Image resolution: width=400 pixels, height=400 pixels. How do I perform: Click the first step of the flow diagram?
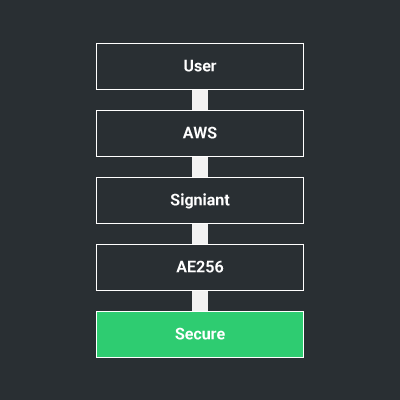click(x=200, y=66)
